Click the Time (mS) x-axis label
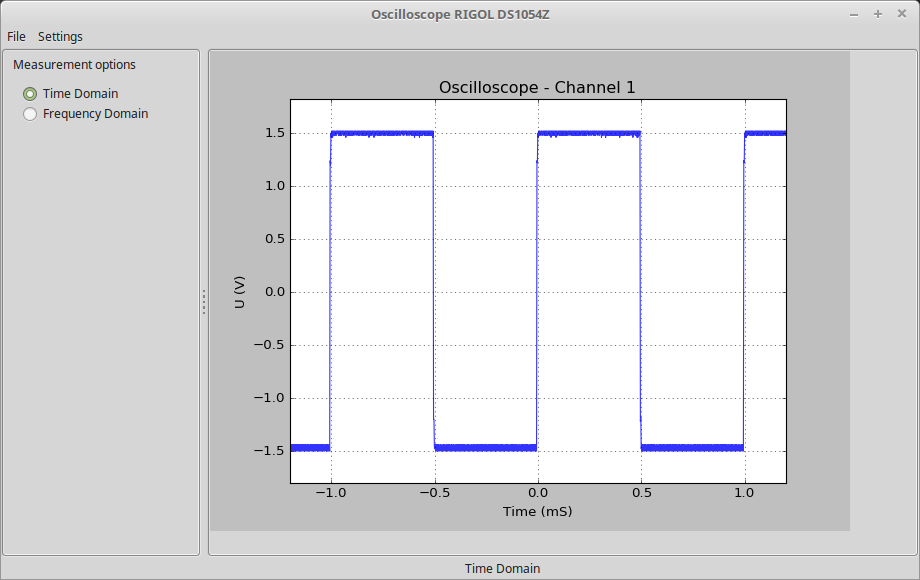 [537, 511]
